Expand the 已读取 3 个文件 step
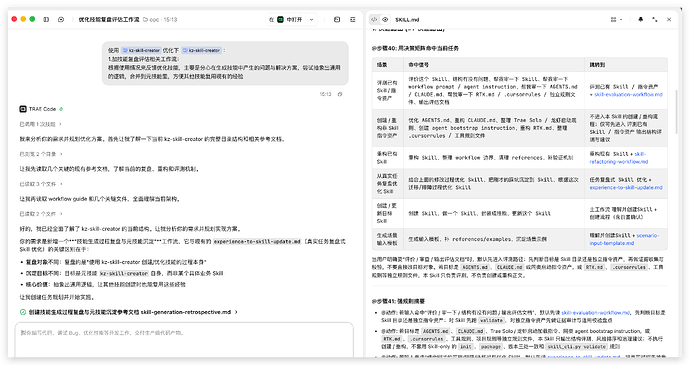This screenshot has height=365, width=690. point(41,184)
